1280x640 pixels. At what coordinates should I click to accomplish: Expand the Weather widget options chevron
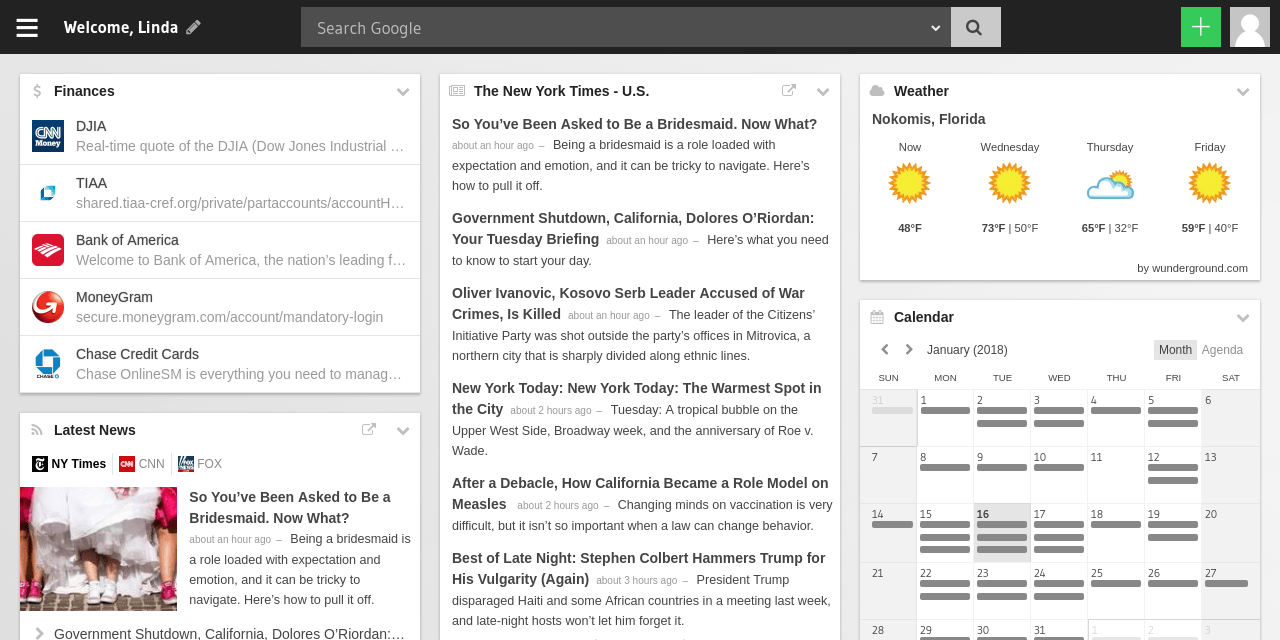1243,92
